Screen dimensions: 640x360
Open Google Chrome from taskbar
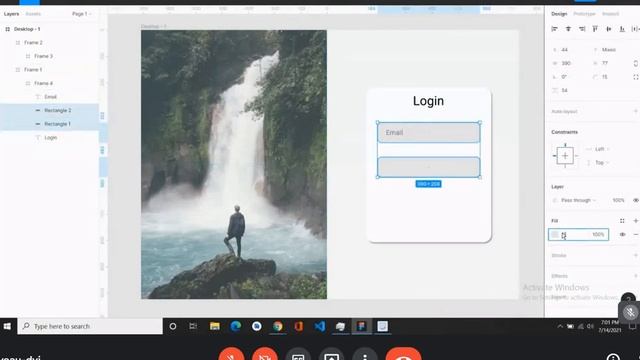click(x=278, y=327)
